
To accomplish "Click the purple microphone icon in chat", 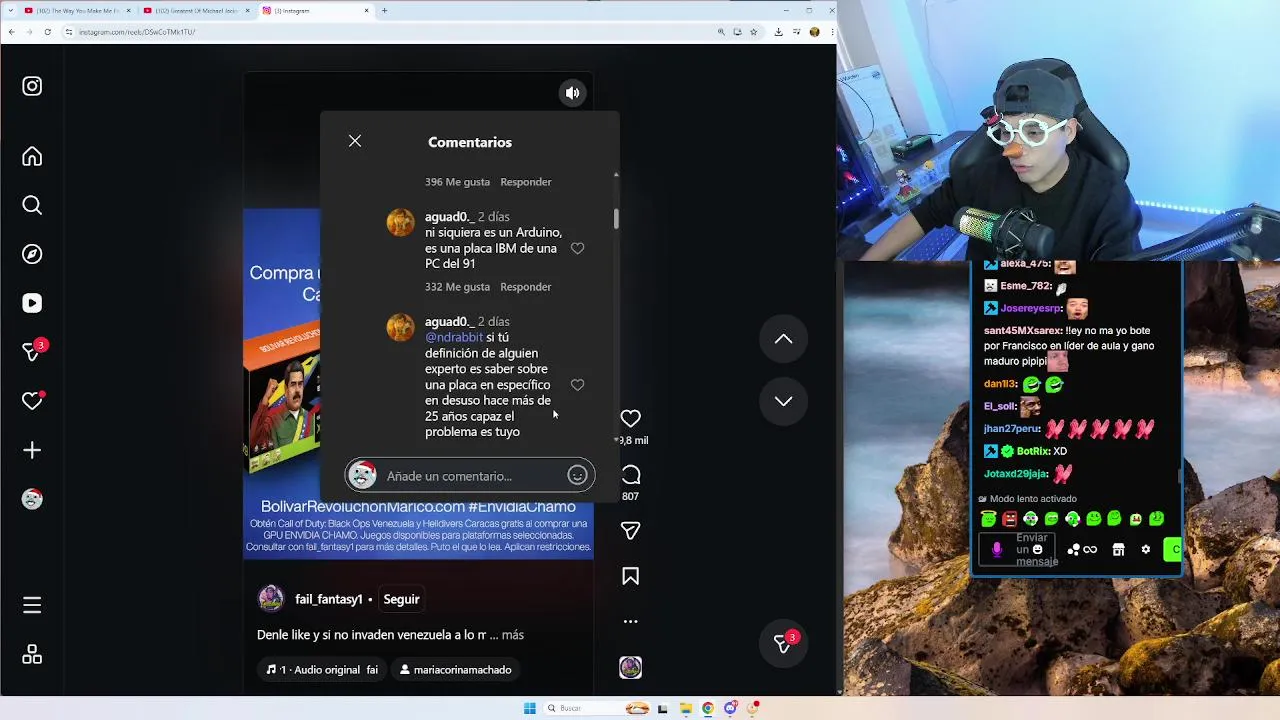I will (x=996, y=549).
